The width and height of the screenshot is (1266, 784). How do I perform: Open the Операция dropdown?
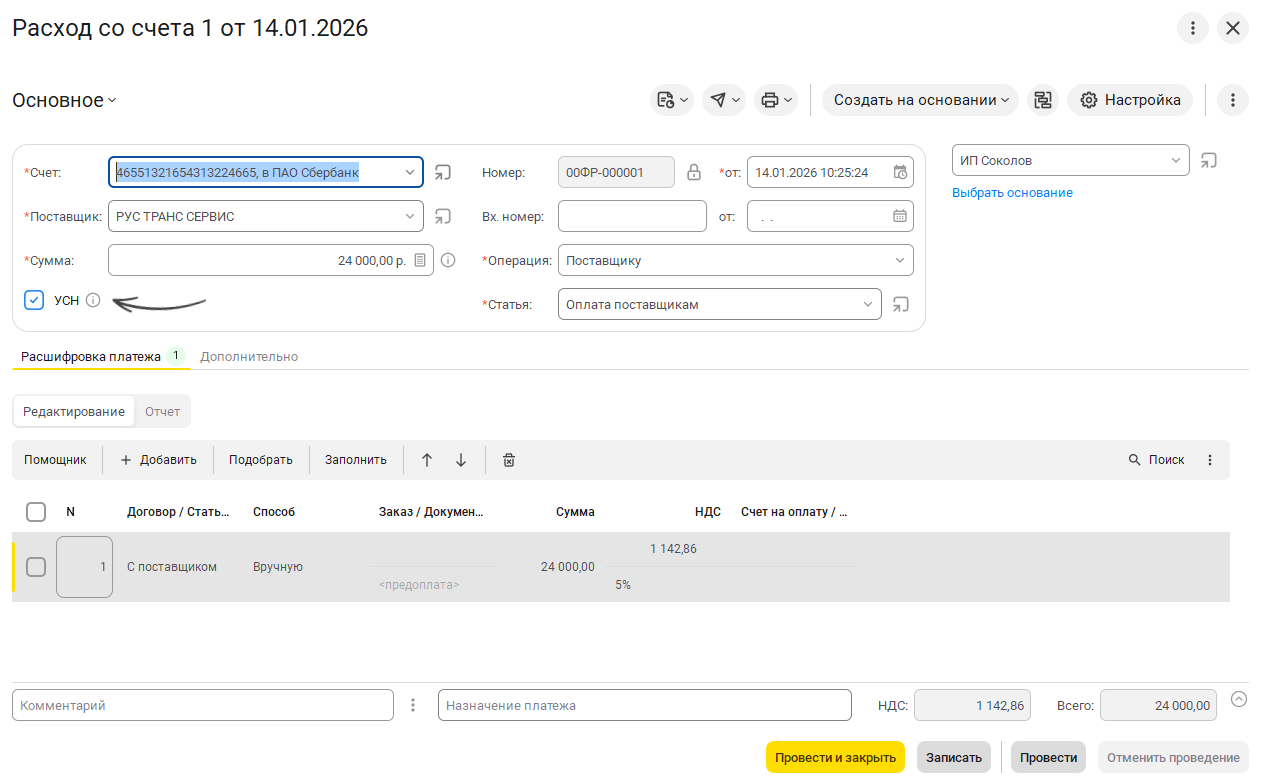899,260
